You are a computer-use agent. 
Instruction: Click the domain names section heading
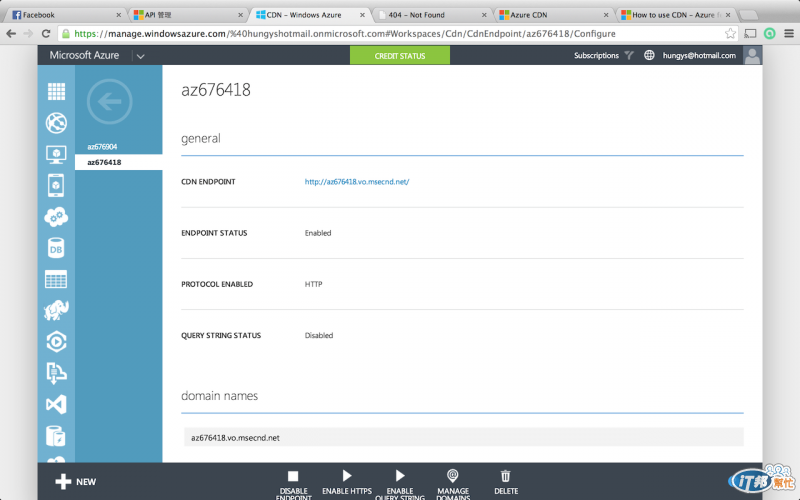point(219,395)
